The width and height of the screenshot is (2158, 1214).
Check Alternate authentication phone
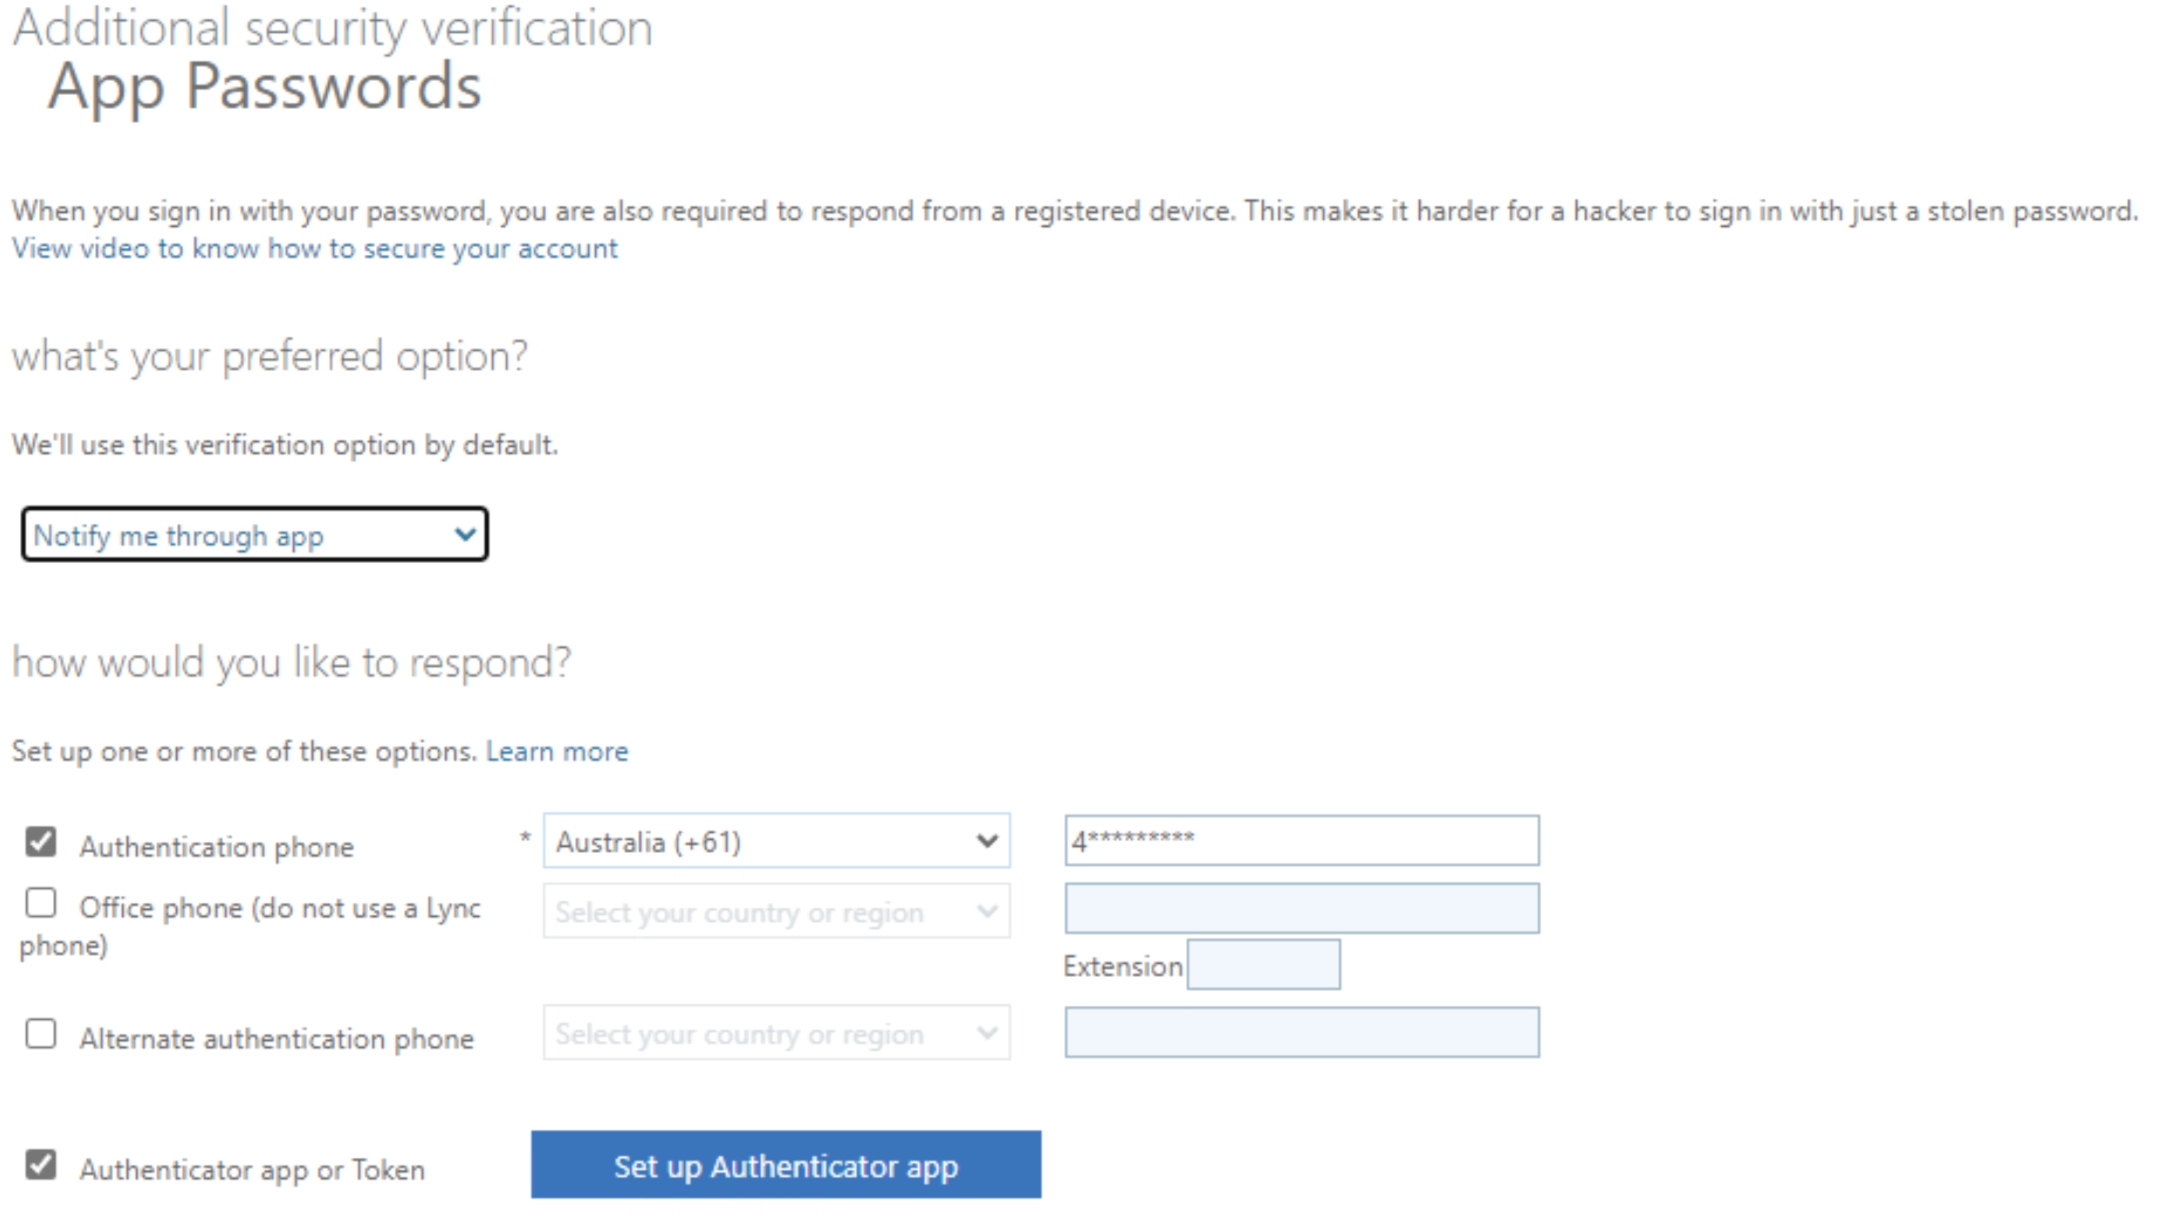(x=40, y=1035)
